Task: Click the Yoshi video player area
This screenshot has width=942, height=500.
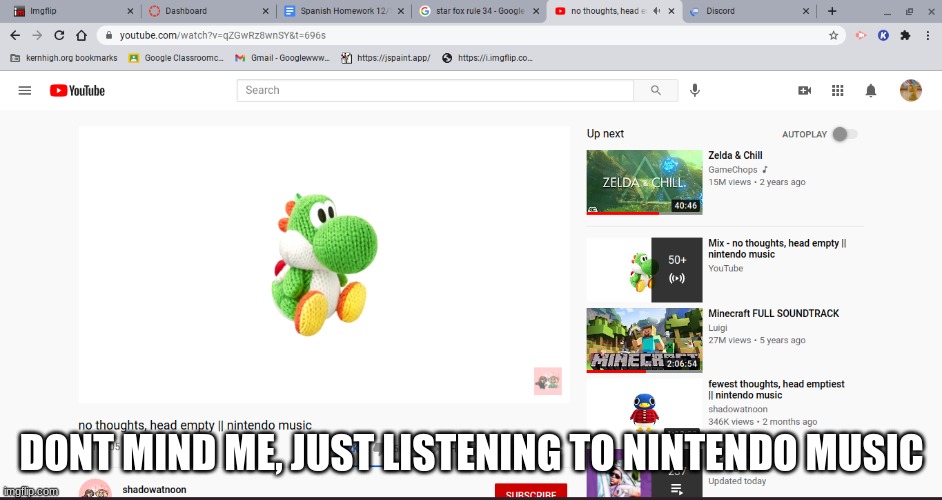Action: [x=324, y=264]
